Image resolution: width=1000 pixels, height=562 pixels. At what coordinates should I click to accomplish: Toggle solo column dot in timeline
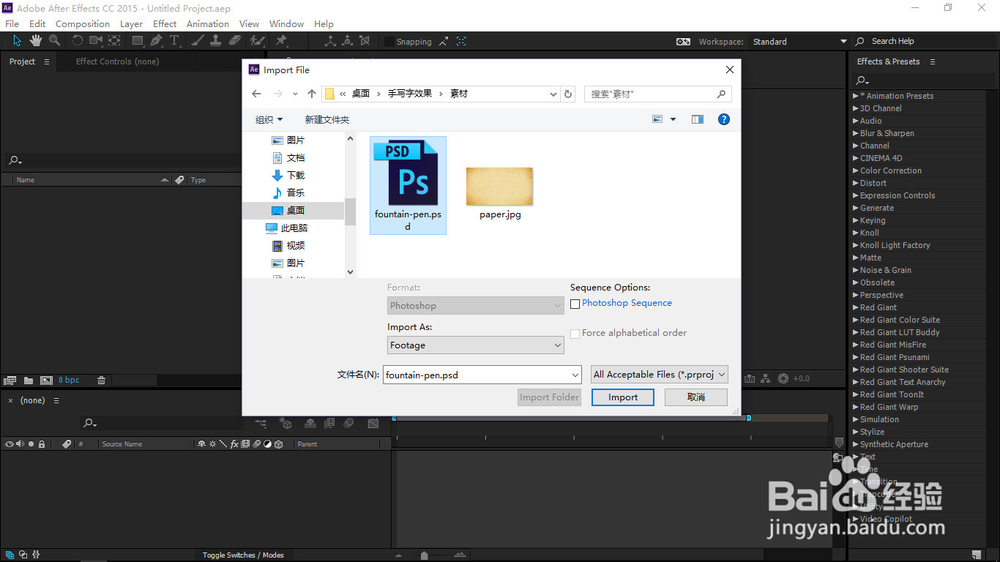tap(31, 444)
